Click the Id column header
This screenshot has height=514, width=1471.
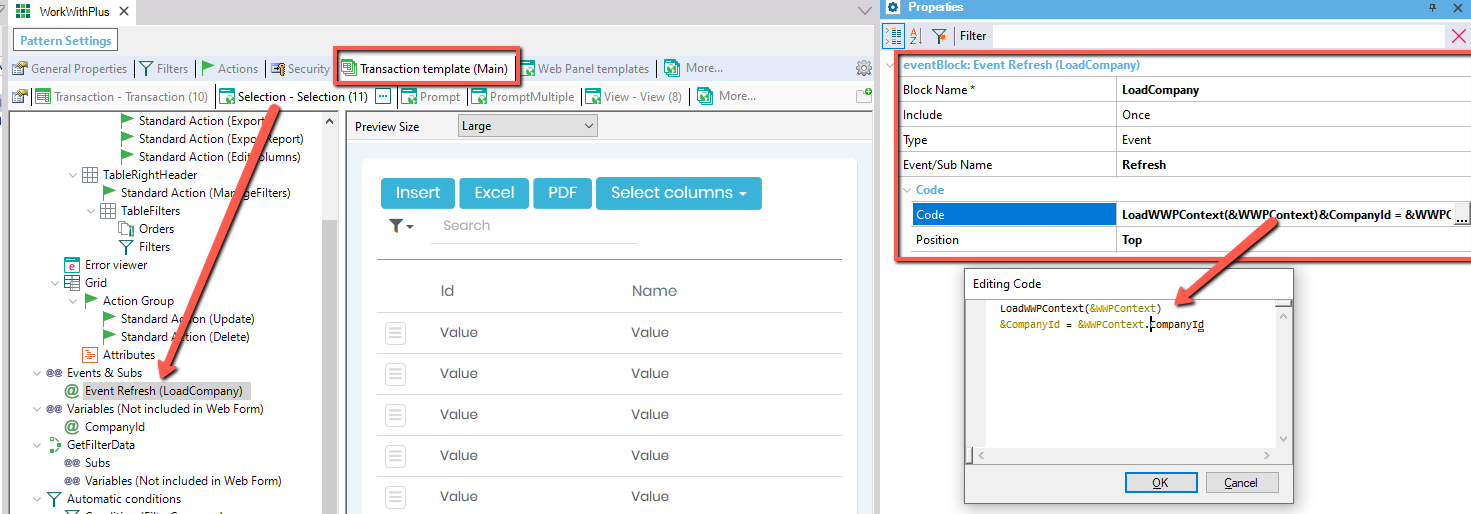[x=447, y=291]
